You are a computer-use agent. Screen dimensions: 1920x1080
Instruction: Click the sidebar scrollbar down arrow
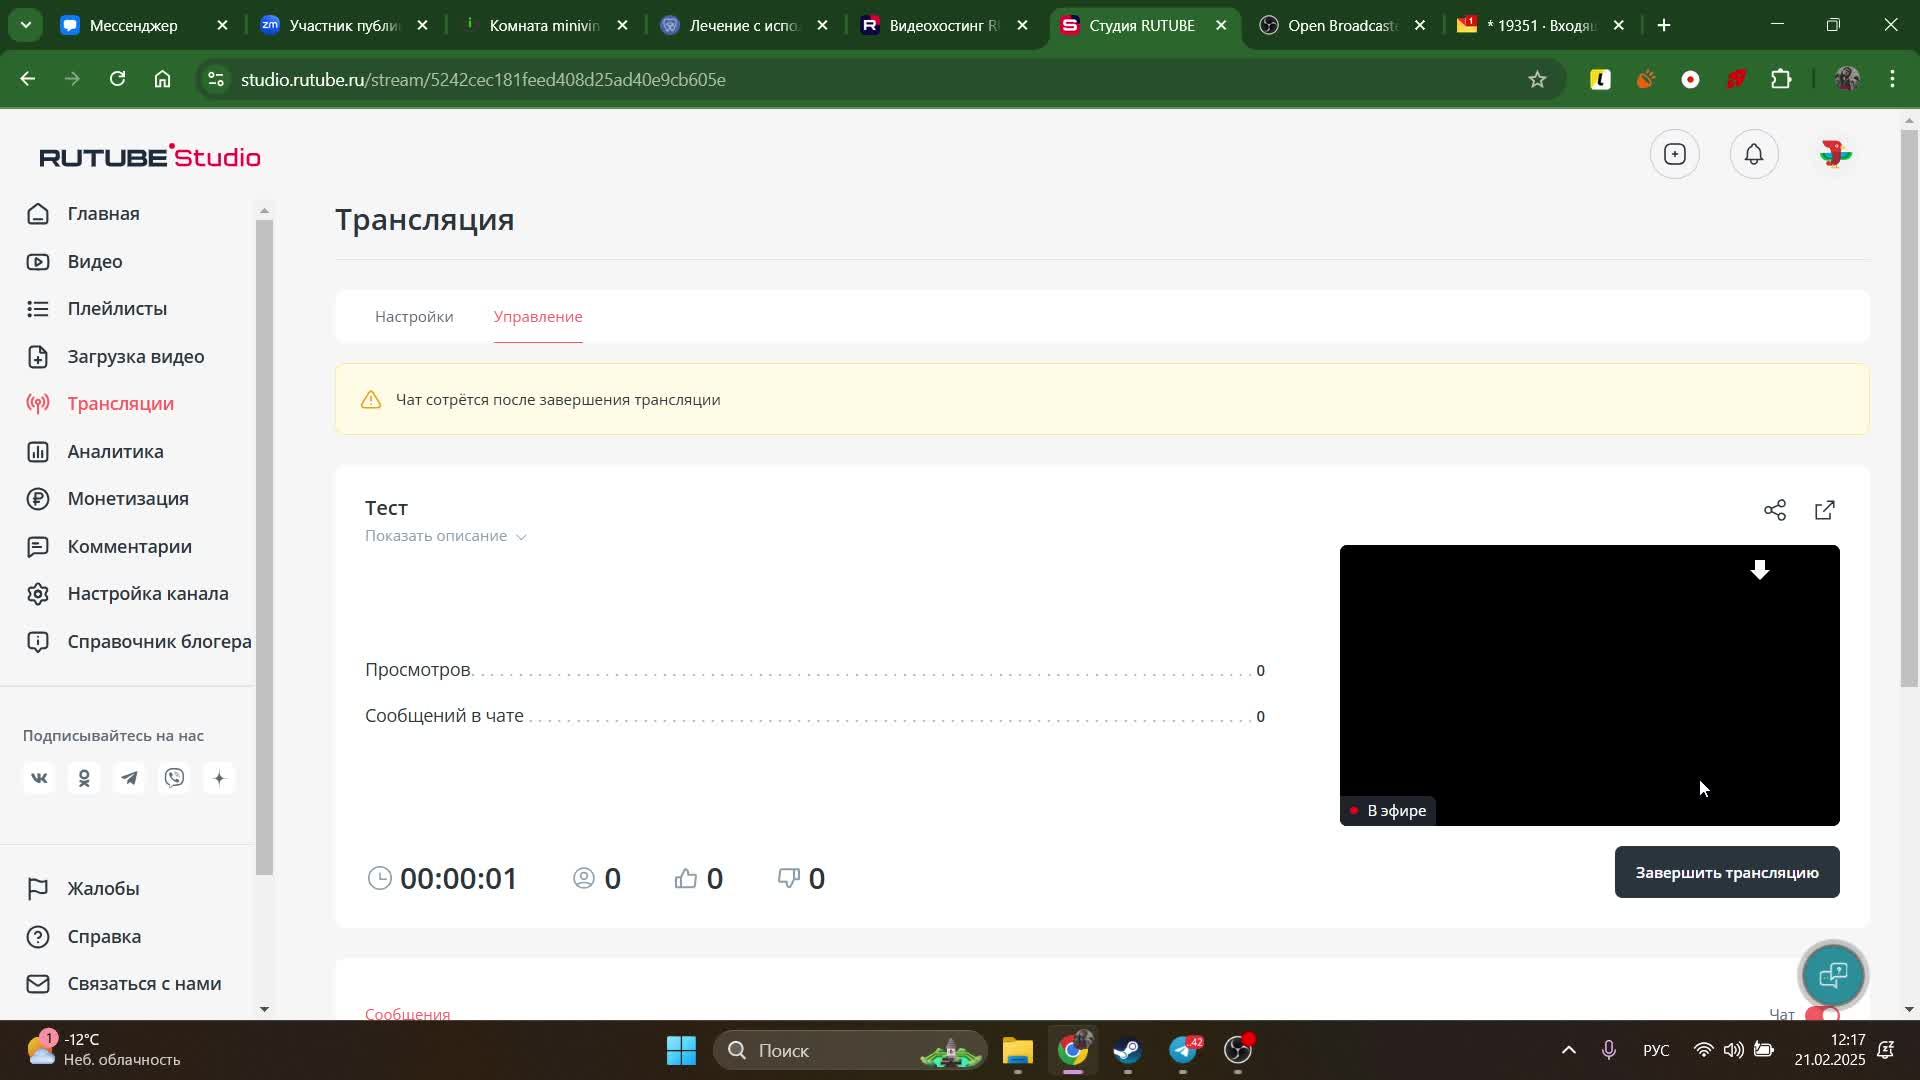click(x=264, y=1008)
